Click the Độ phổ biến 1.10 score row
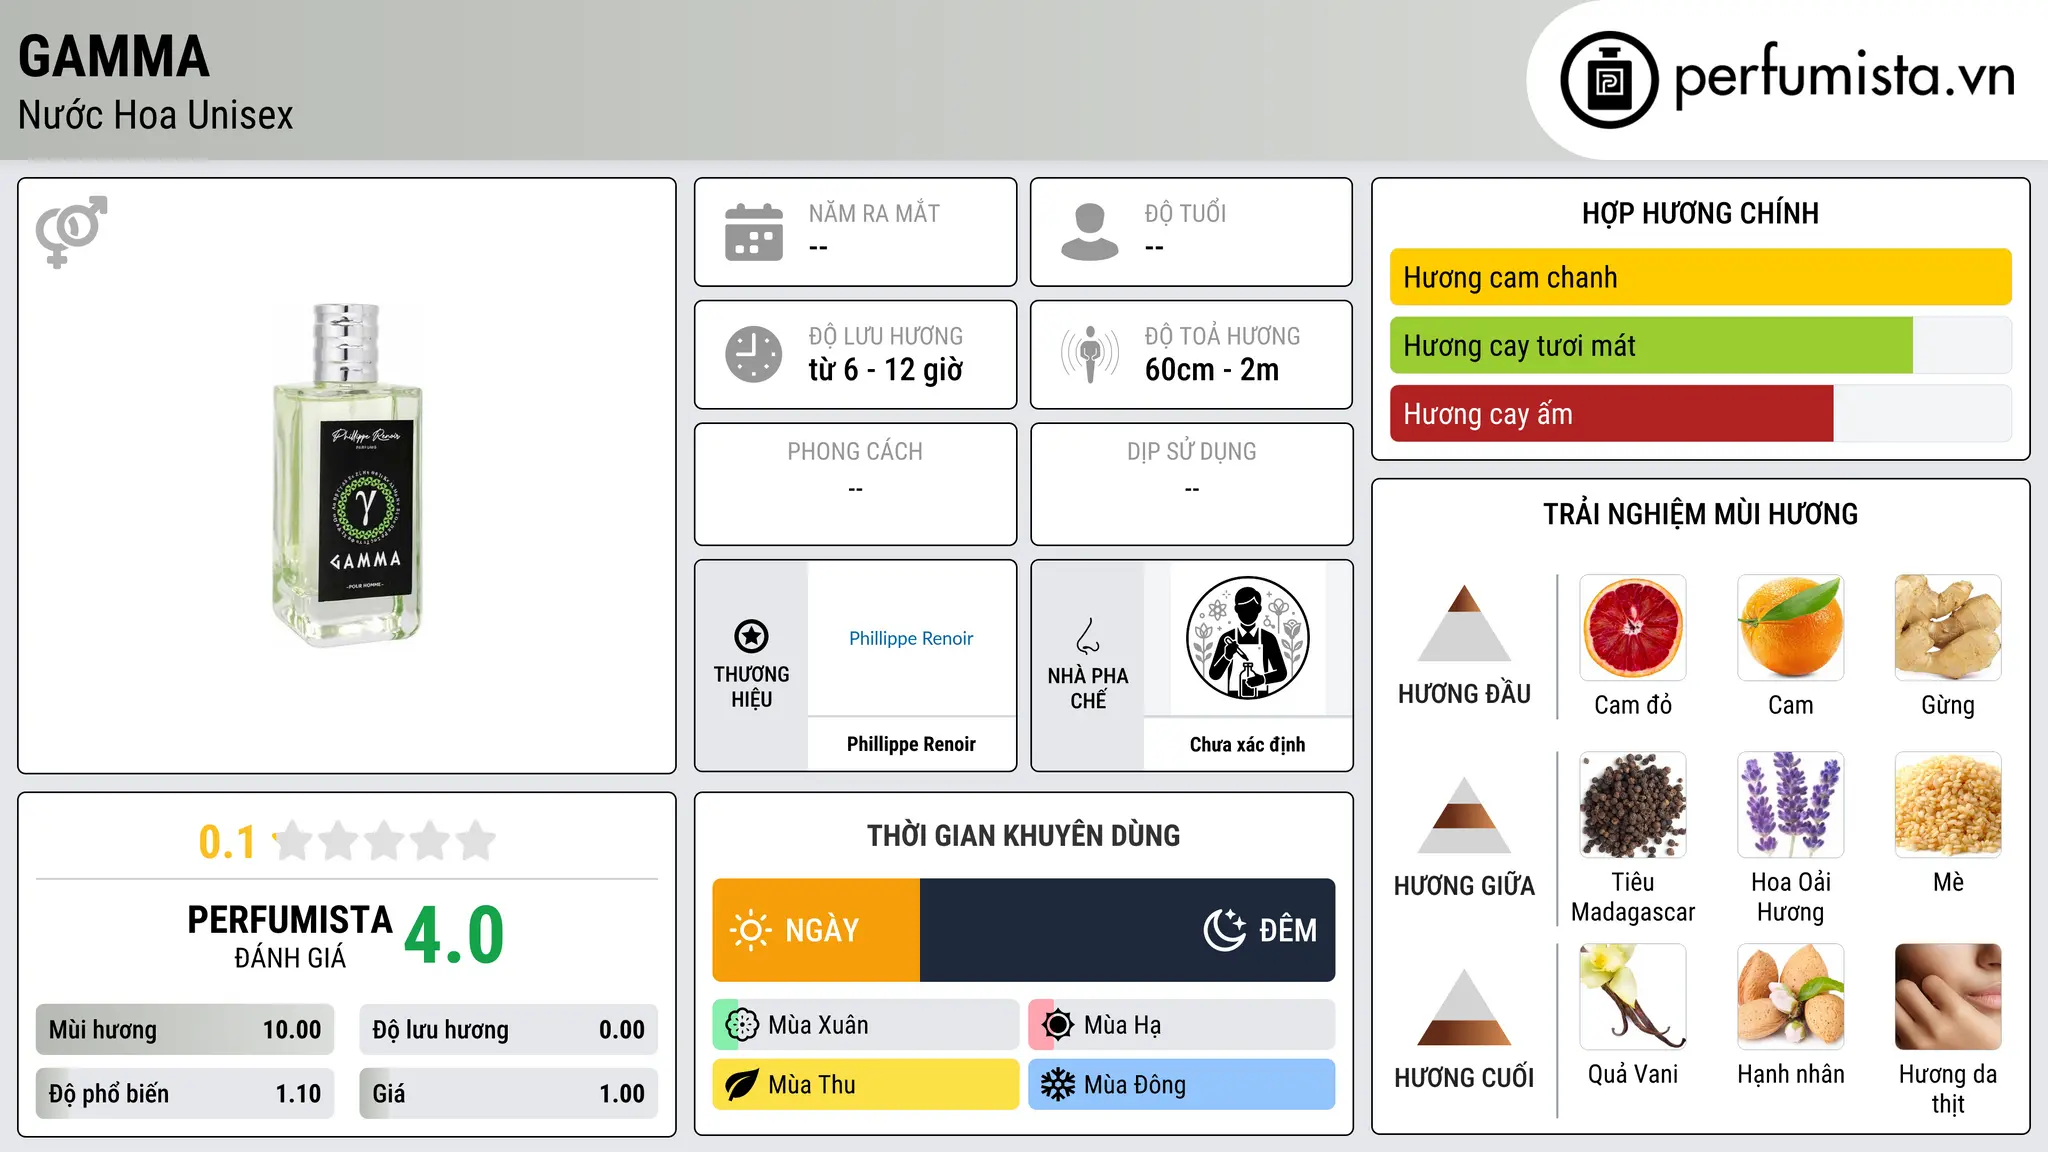This screenshot has height=1152, width=2048. pos(185,1094)
